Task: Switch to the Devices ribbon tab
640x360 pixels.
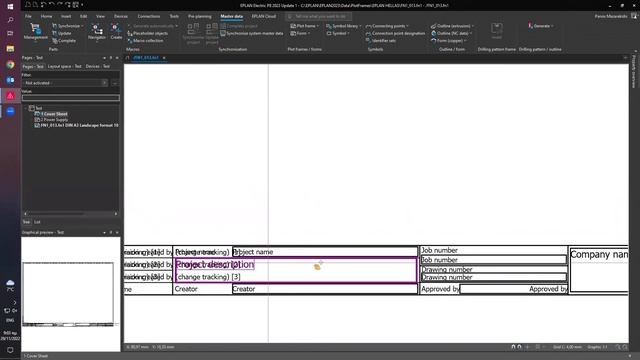Action: click(120, 16)
